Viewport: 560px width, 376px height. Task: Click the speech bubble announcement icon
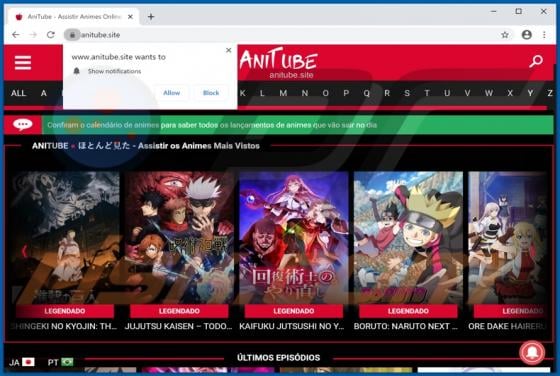click(x=22, y=125)
